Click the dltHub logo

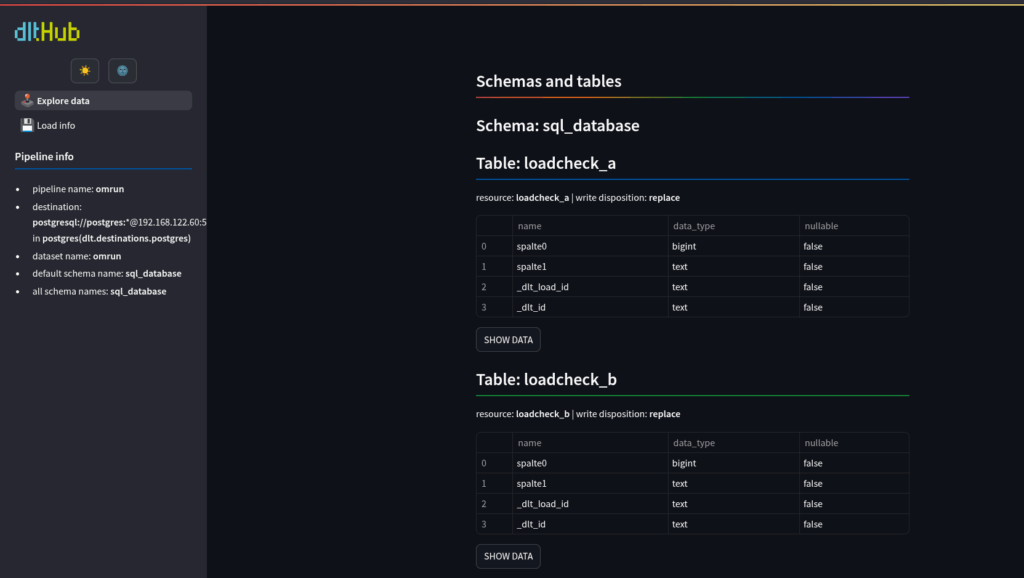pyautogui.click(x=47, y=31)
